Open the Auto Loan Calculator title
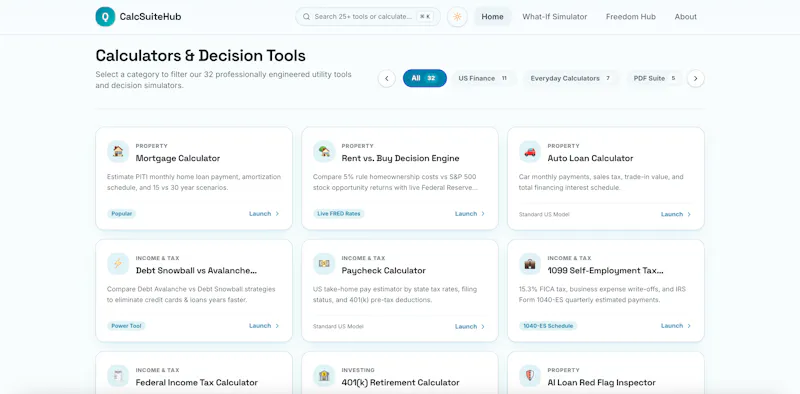 590,158
